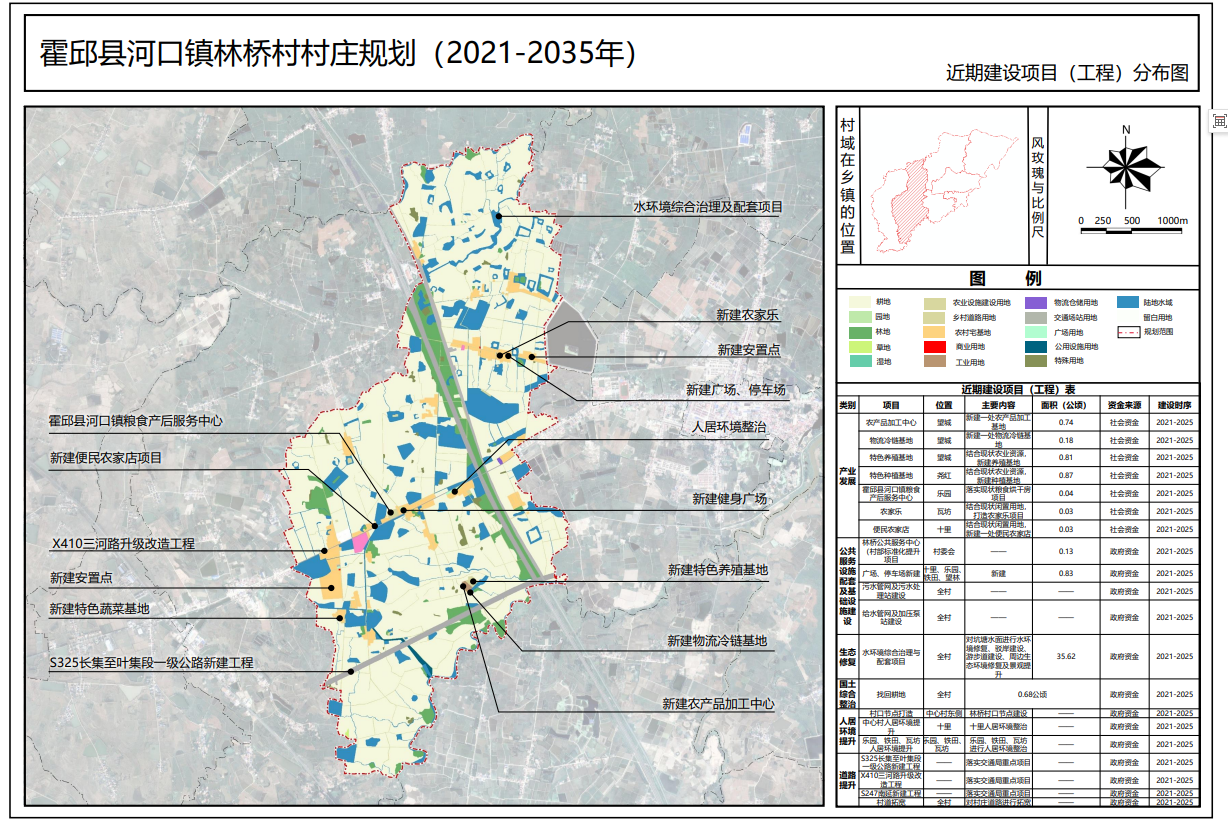Click map label 新建便民农家店项目
The width and height of the screenshot is (1228, 823).
(x=106, y=458)
